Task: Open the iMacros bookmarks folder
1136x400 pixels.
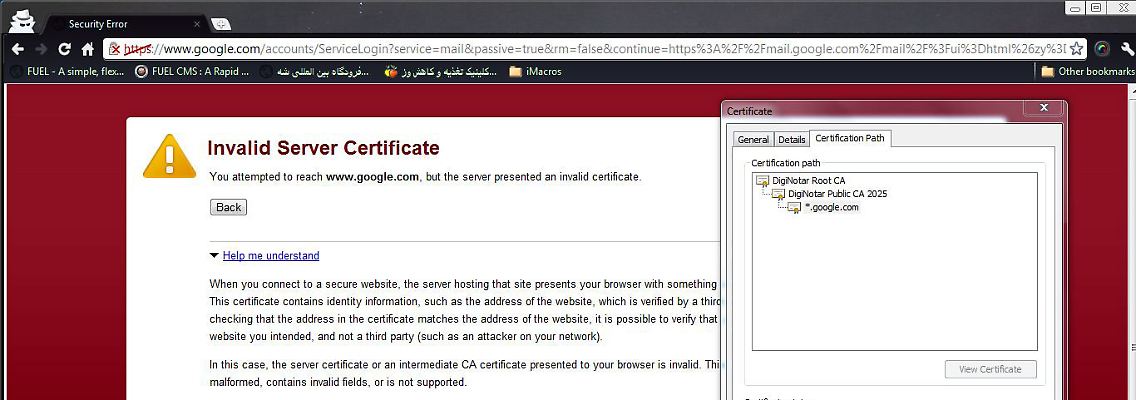Action: pyautogui.click(x=535, y=71)
